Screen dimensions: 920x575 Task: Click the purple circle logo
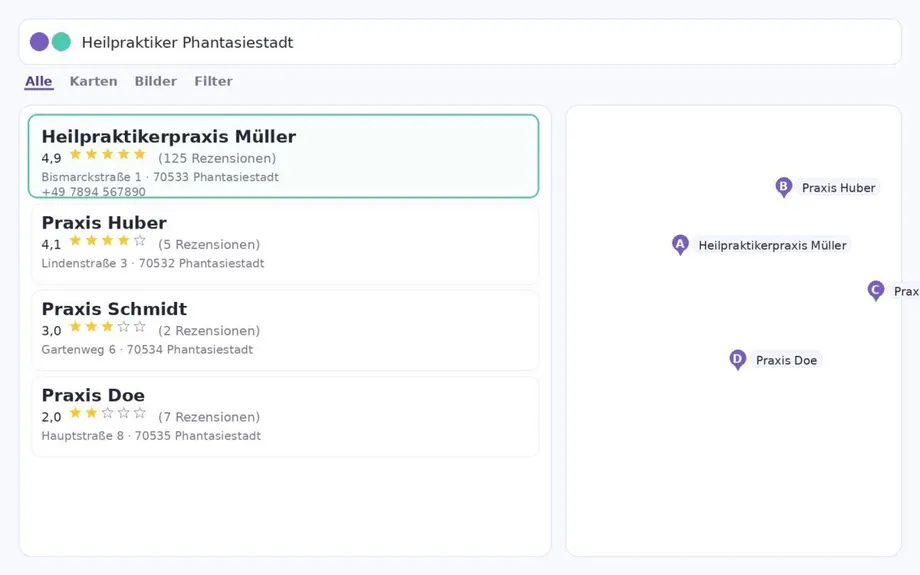39,42
